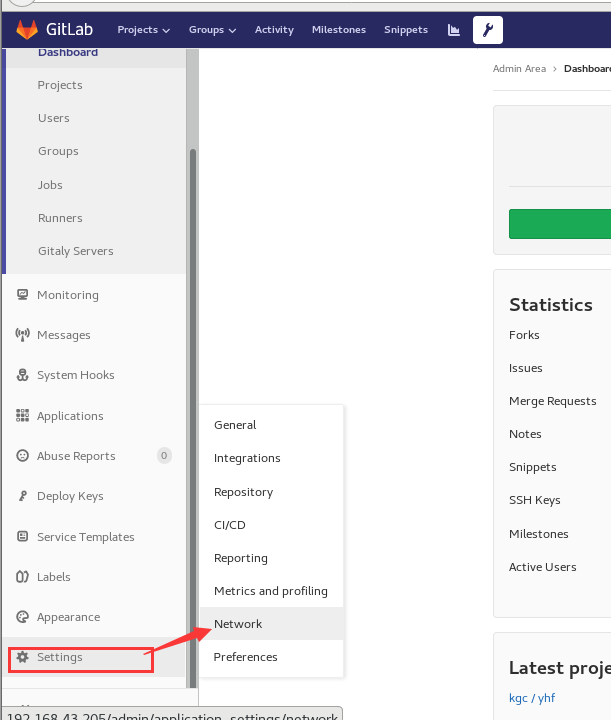Click the Deploy Keys key icon

pos(22,495)
